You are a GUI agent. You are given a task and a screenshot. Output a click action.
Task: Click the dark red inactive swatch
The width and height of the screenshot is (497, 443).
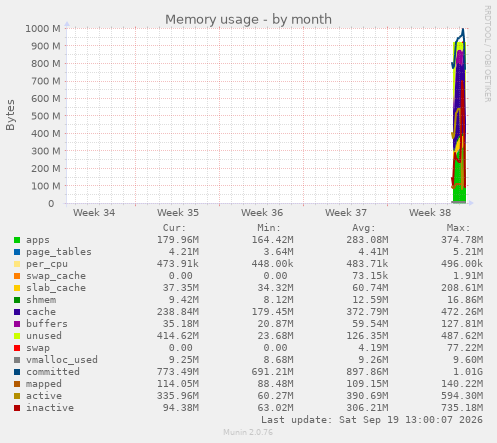coord(17,408)
